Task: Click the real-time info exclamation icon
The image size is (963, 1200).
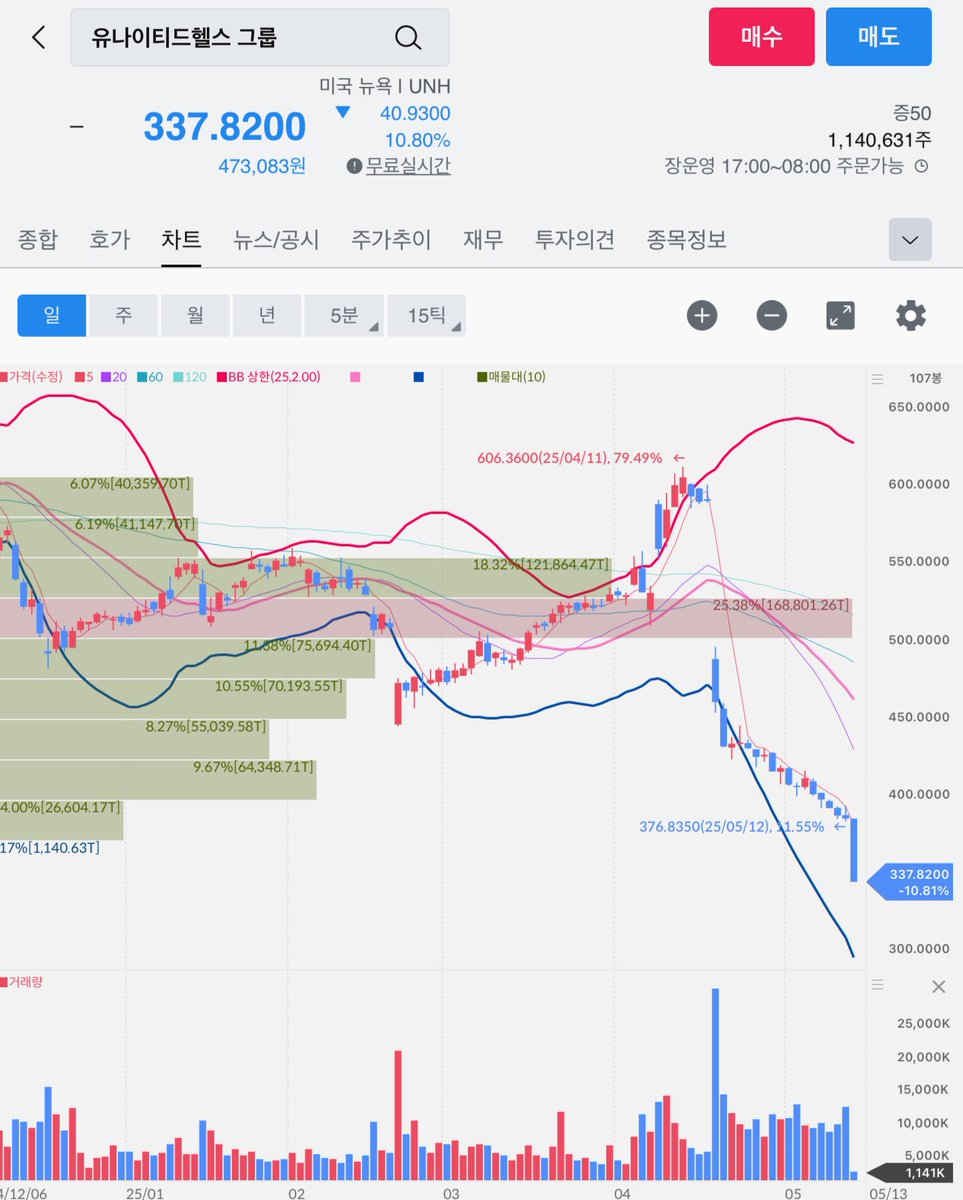Action: pyautogui.click(x=354, y=166)
